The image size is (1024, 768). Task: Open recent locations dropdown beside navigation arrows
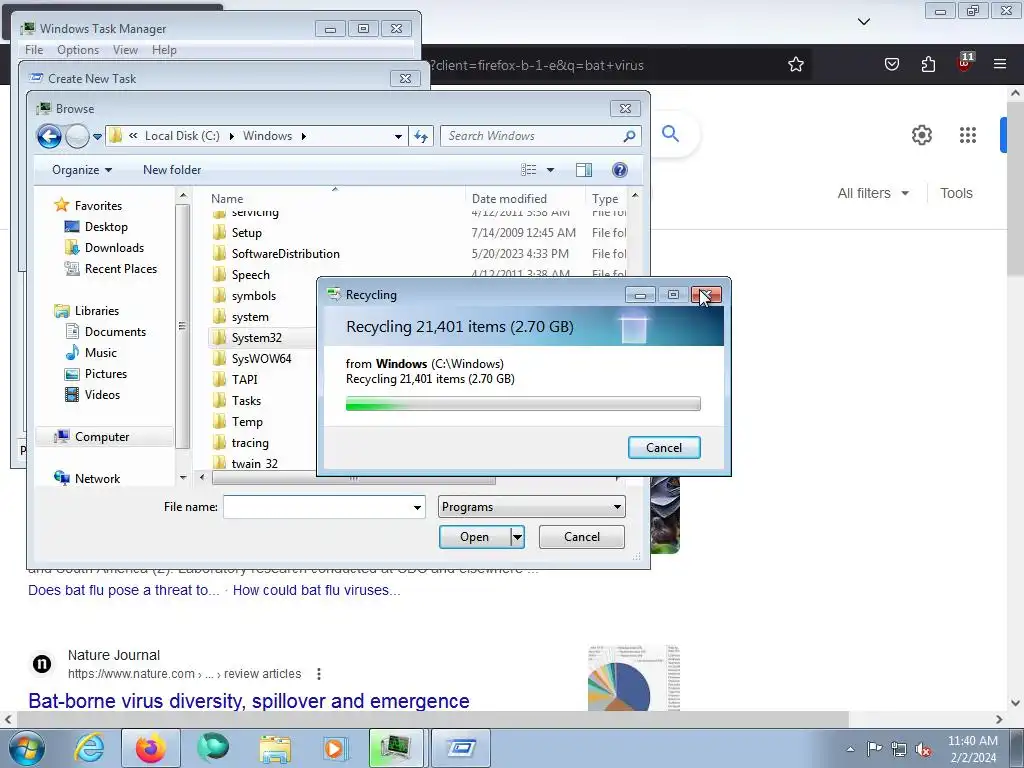[x=97, y=136]
